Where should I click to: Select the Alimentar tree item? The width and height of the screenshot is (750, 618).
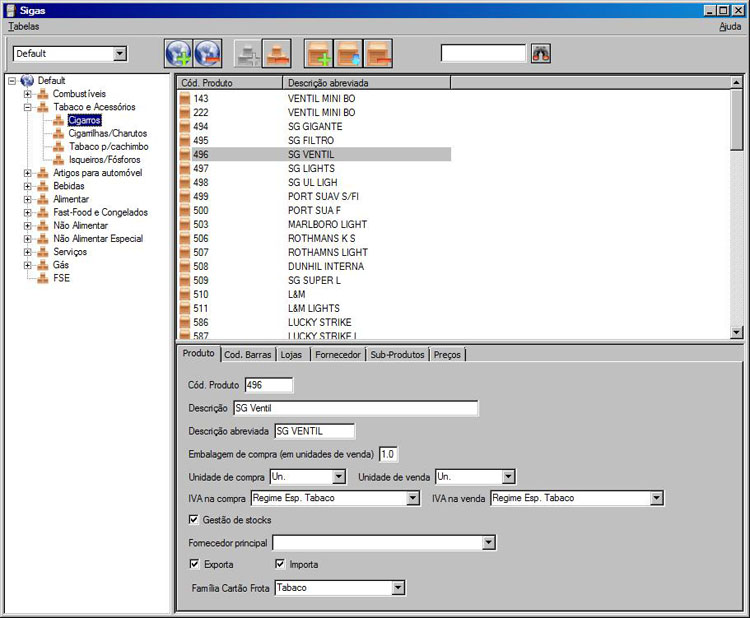[x=71, y=199]
